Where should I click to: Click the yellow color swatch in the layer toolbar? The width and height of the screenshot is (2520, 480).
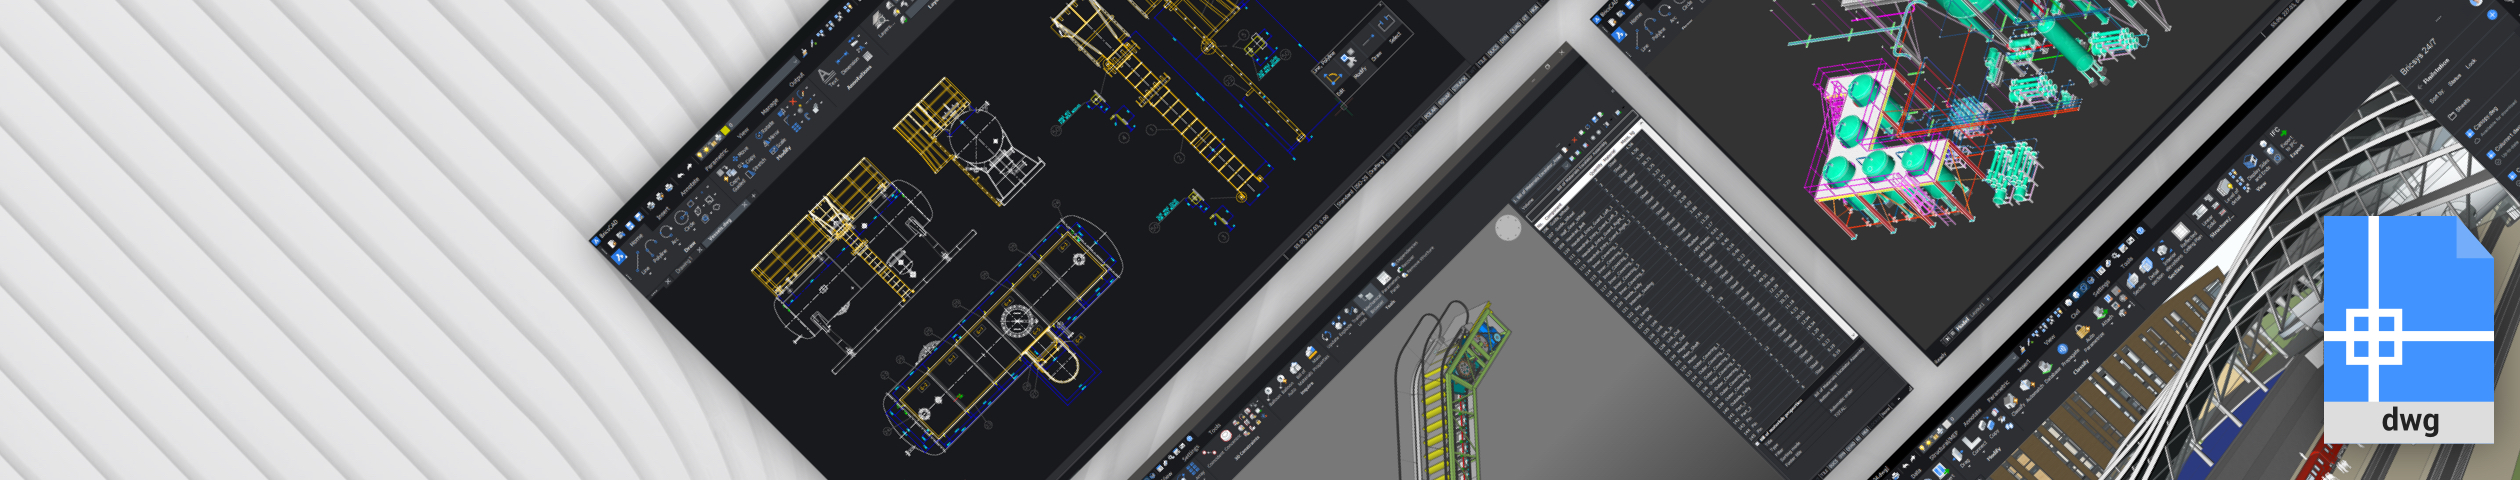pyautogui.click(x=724, y=130)
